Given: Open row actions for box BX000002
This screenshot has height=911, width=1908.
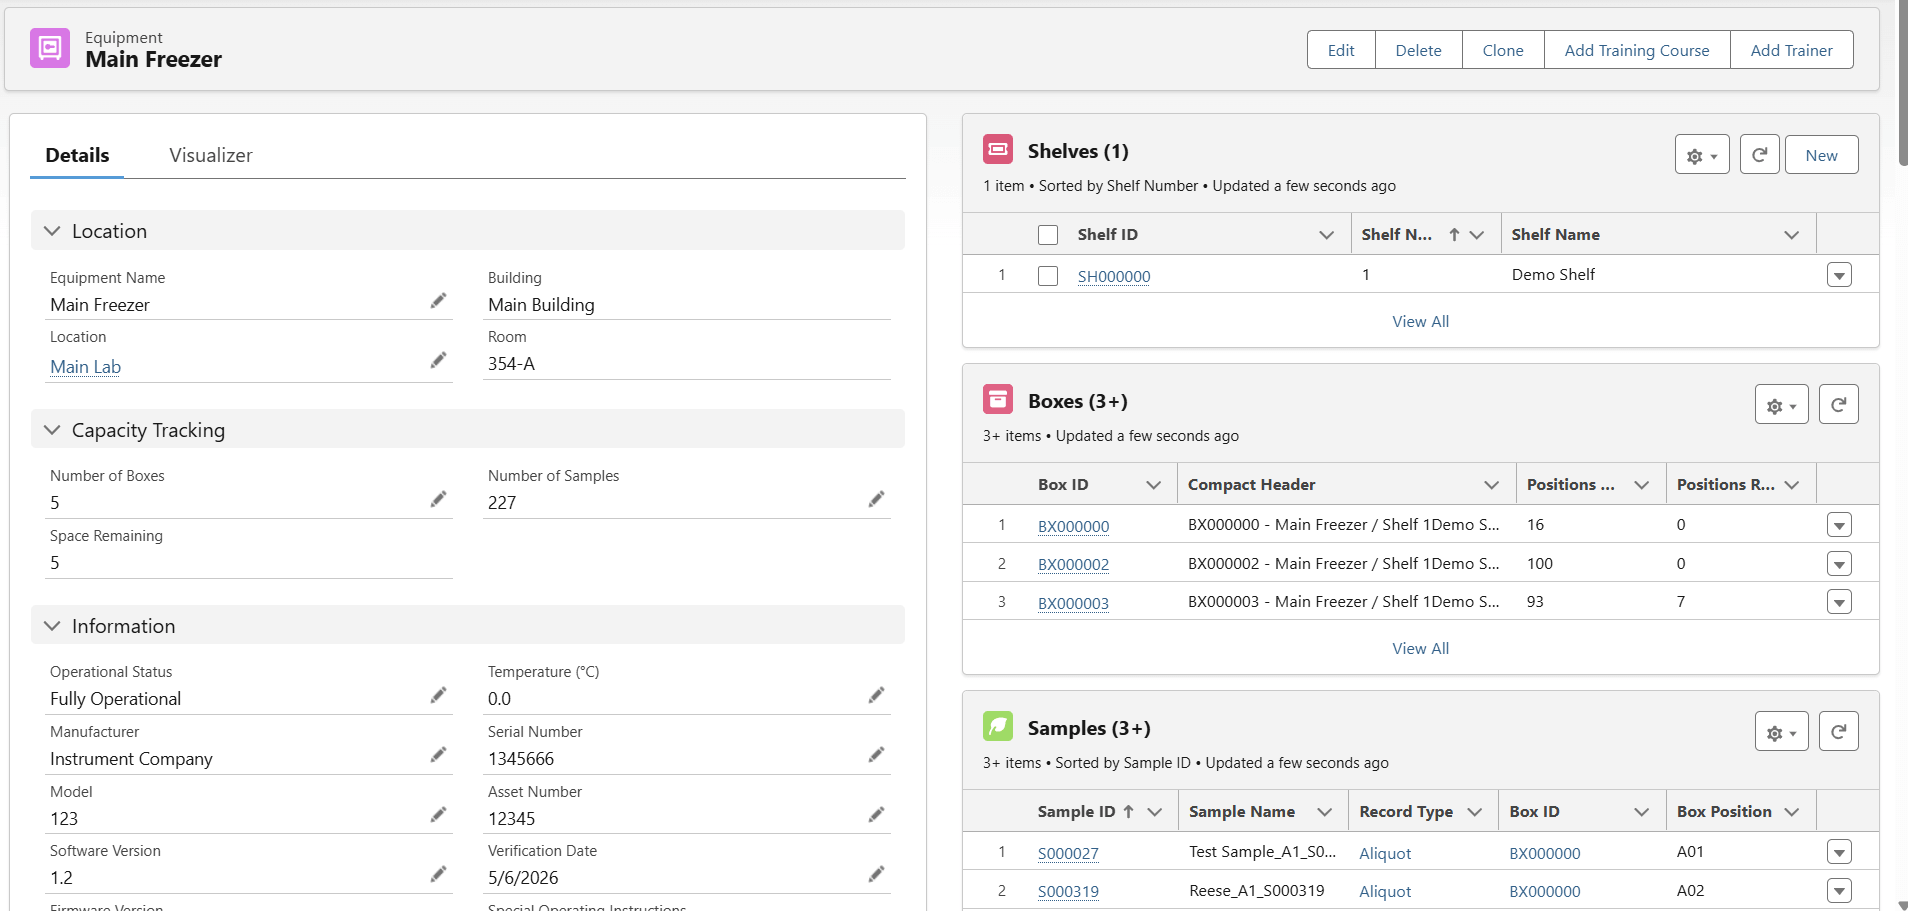Looking at the screenshot, I should [x=1839, y=564].
